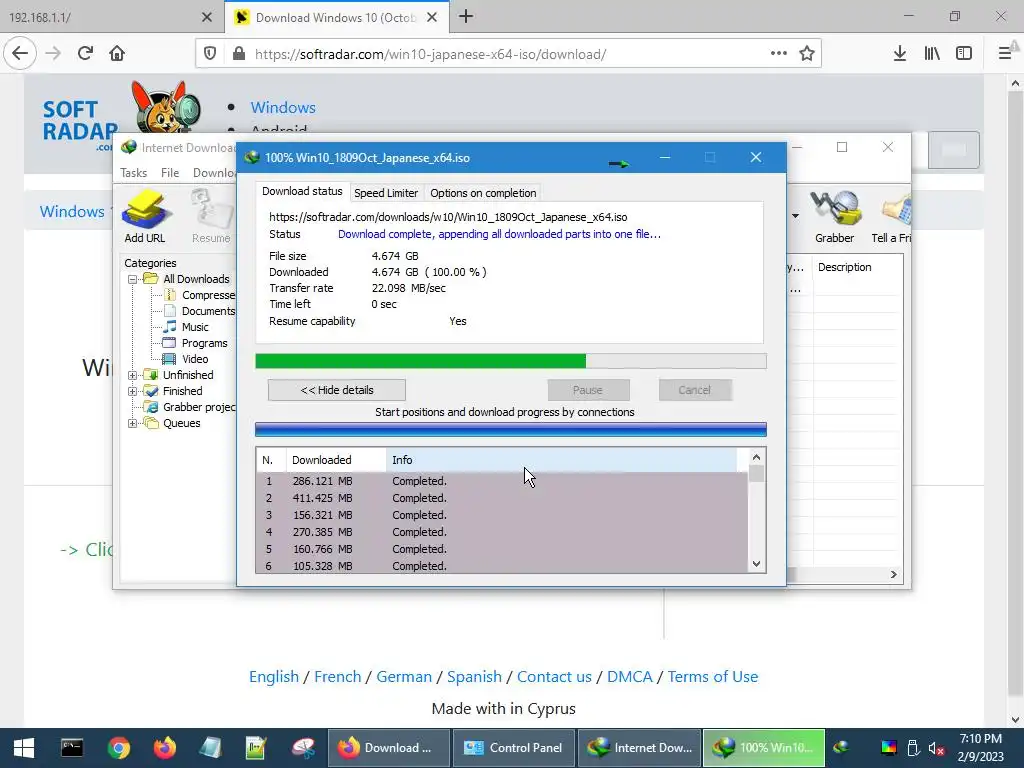Open the Firefox hamburger menu
The image size is (1024, 768).
click(1005, 54)
